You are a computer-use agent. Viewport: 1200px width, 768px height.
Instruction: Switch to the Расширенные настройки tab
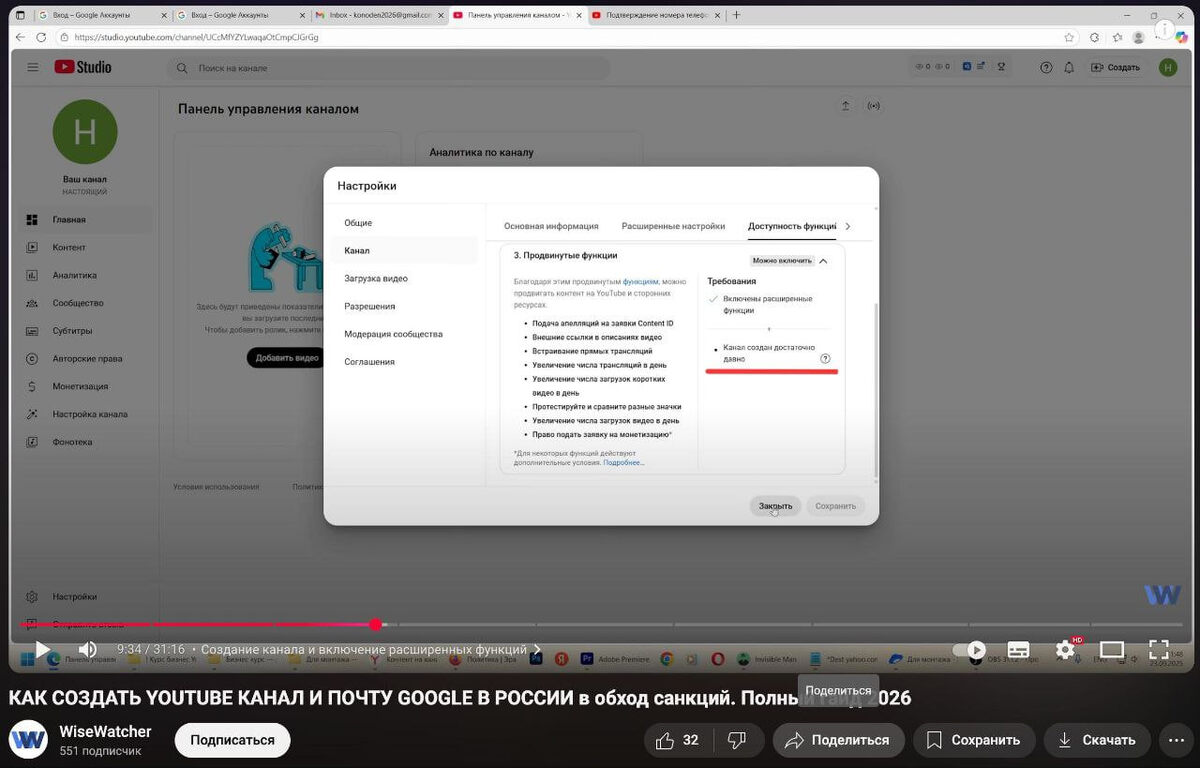(x=673, y=226)
